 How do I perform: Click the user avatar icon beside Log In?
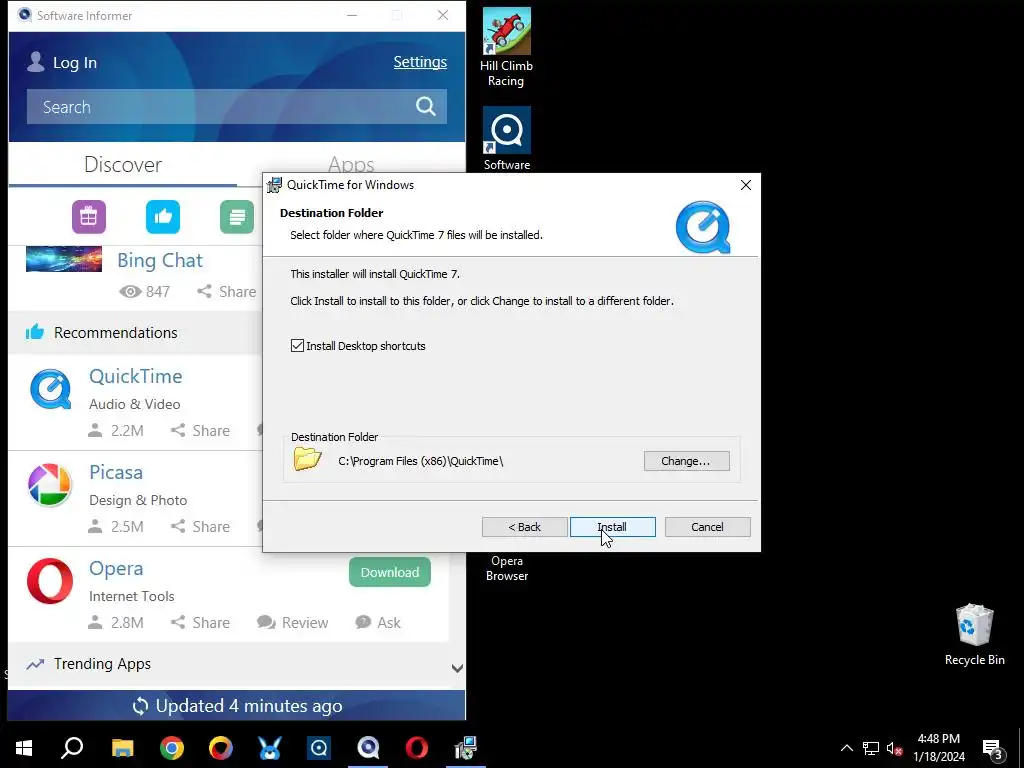(36, 62)
